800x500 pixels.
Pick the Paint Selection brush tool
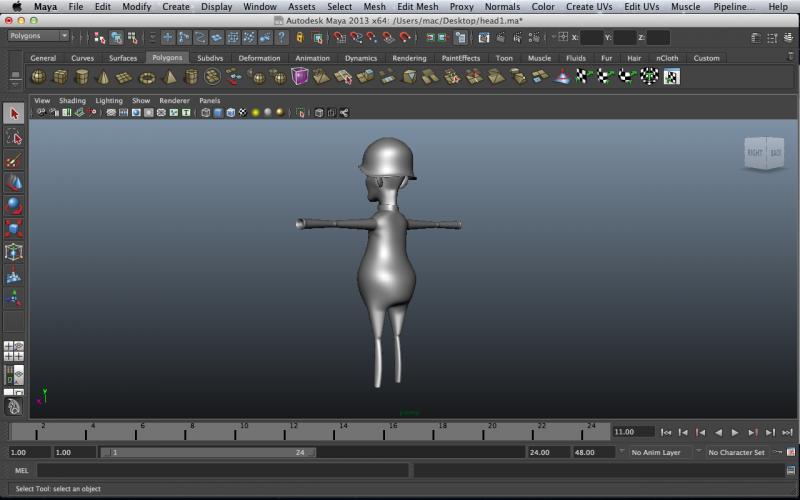coord(14,160)
